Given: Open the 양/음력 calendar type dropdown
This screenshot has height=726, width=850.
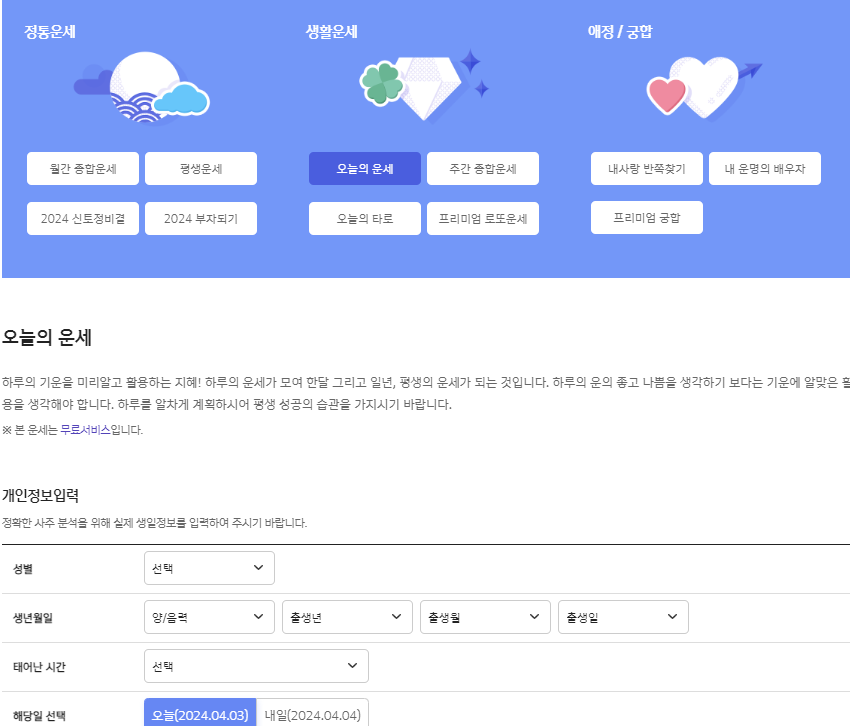Looking at the screenshot, I should [209, 616].
